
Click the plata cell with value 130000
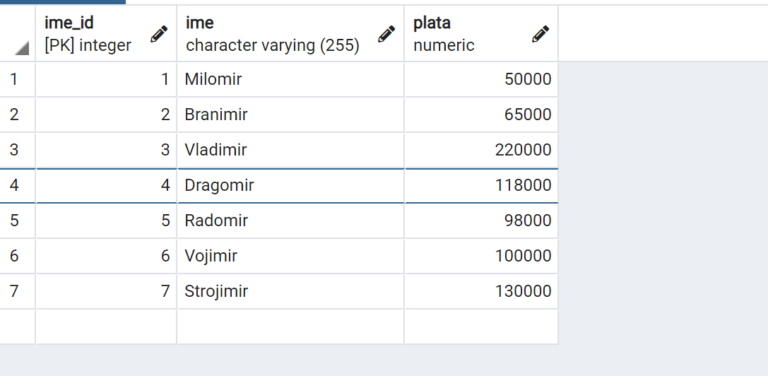[481, 291]
